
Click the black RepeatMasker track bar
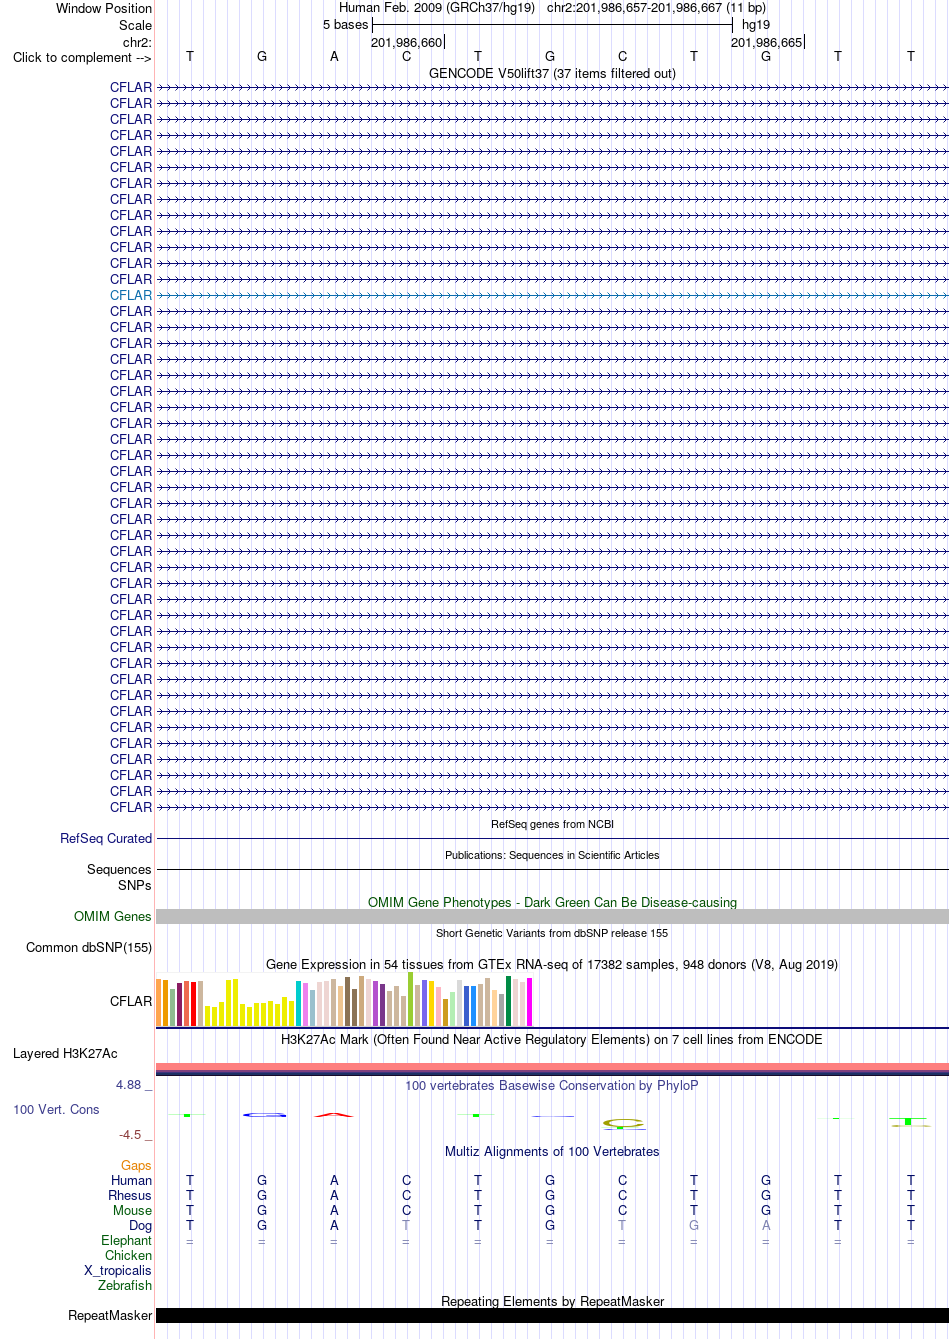pos(552,1315)
